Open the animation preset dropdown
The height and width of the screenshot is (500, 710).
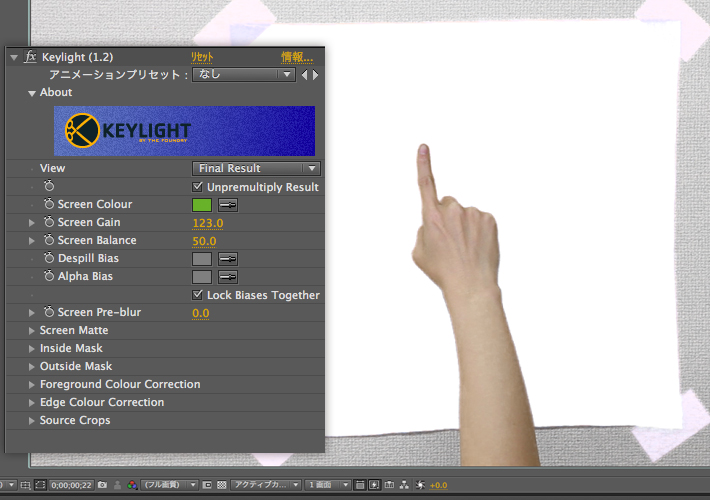[244, 75]
